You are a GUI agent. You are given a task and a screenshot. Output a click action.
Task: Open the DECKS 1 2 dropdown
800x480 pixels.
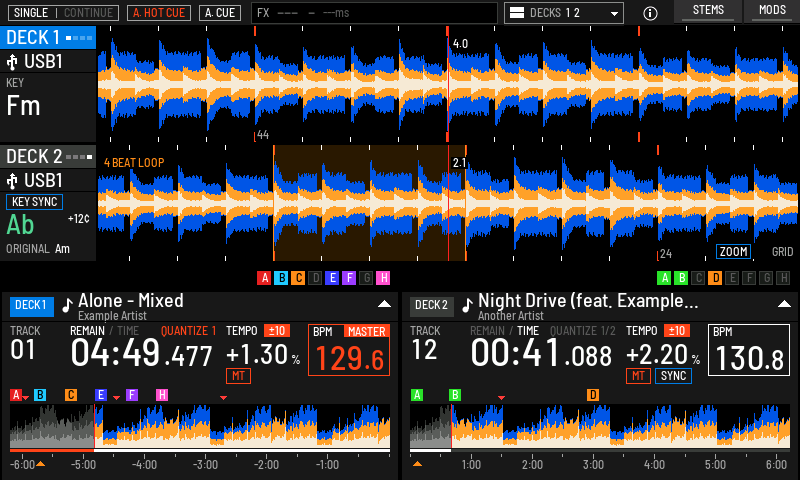[564, 13]
